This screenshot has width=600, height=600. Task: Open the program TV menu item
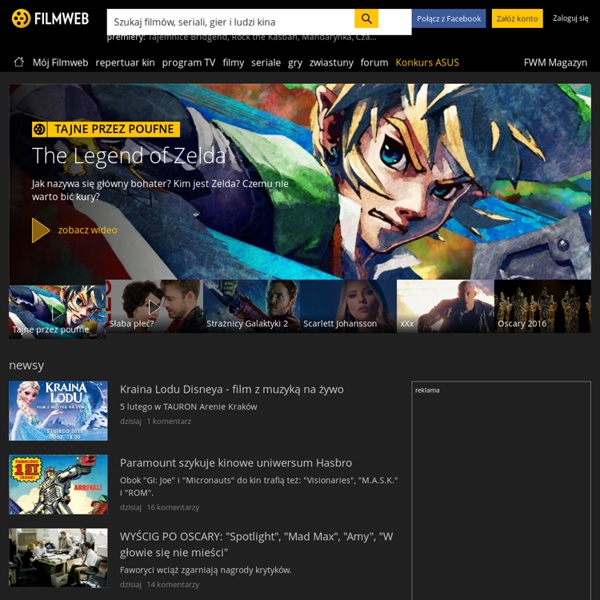point(188,62)
